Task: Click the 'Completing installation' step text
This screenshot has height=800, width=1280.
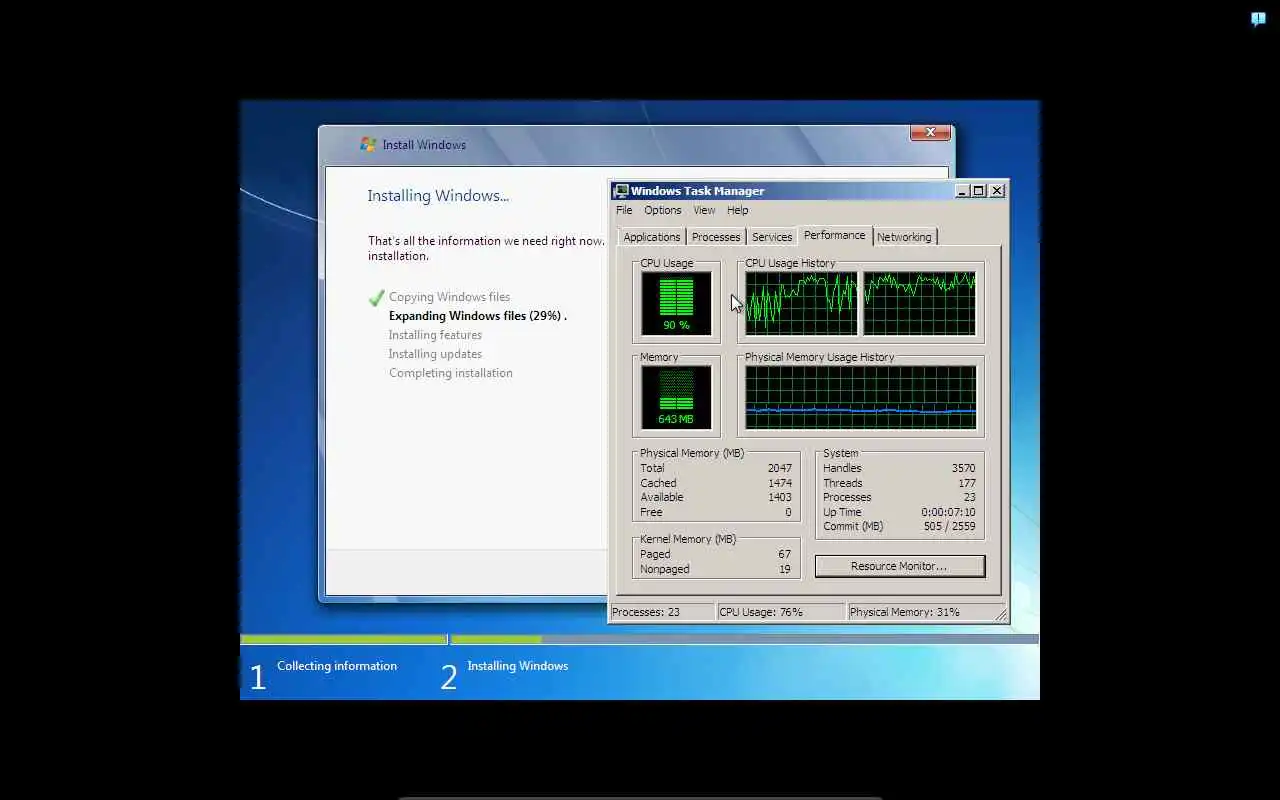Action: tap(451, 373)
